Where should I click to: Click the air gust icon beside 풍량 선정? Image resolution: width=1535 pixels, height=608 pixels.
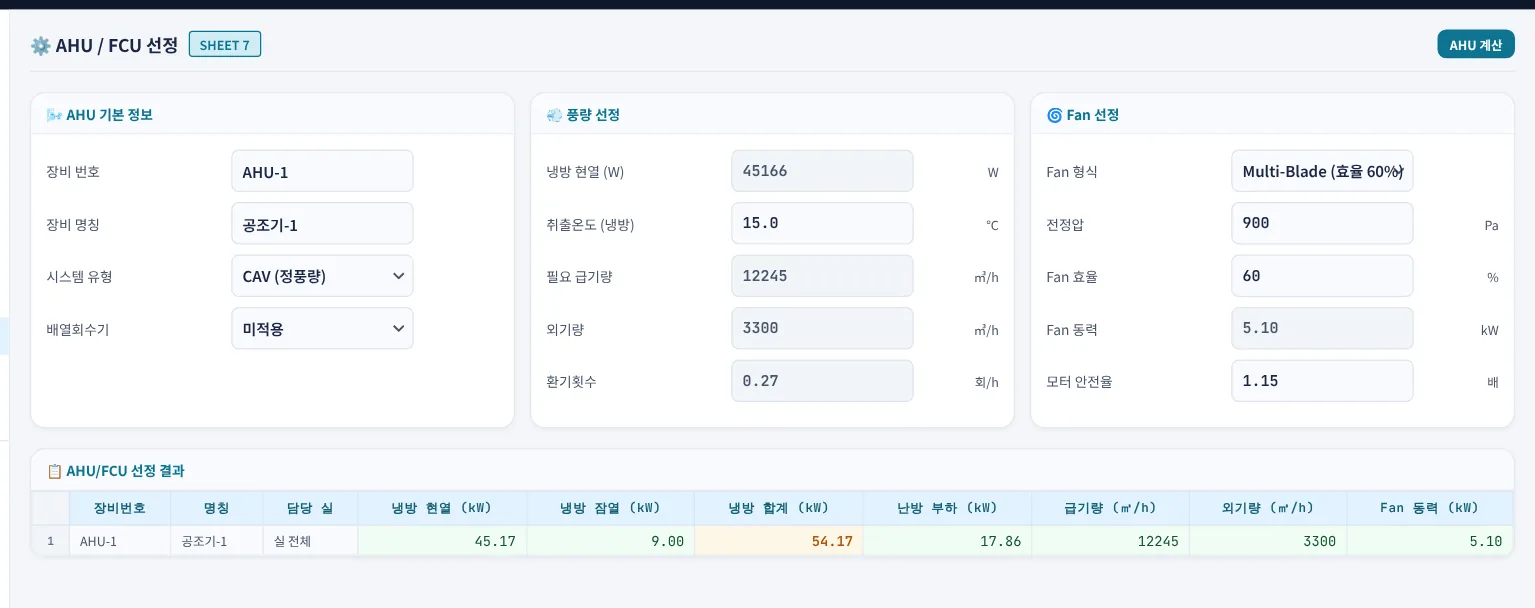pyautogui.click(x=554, y=115)
